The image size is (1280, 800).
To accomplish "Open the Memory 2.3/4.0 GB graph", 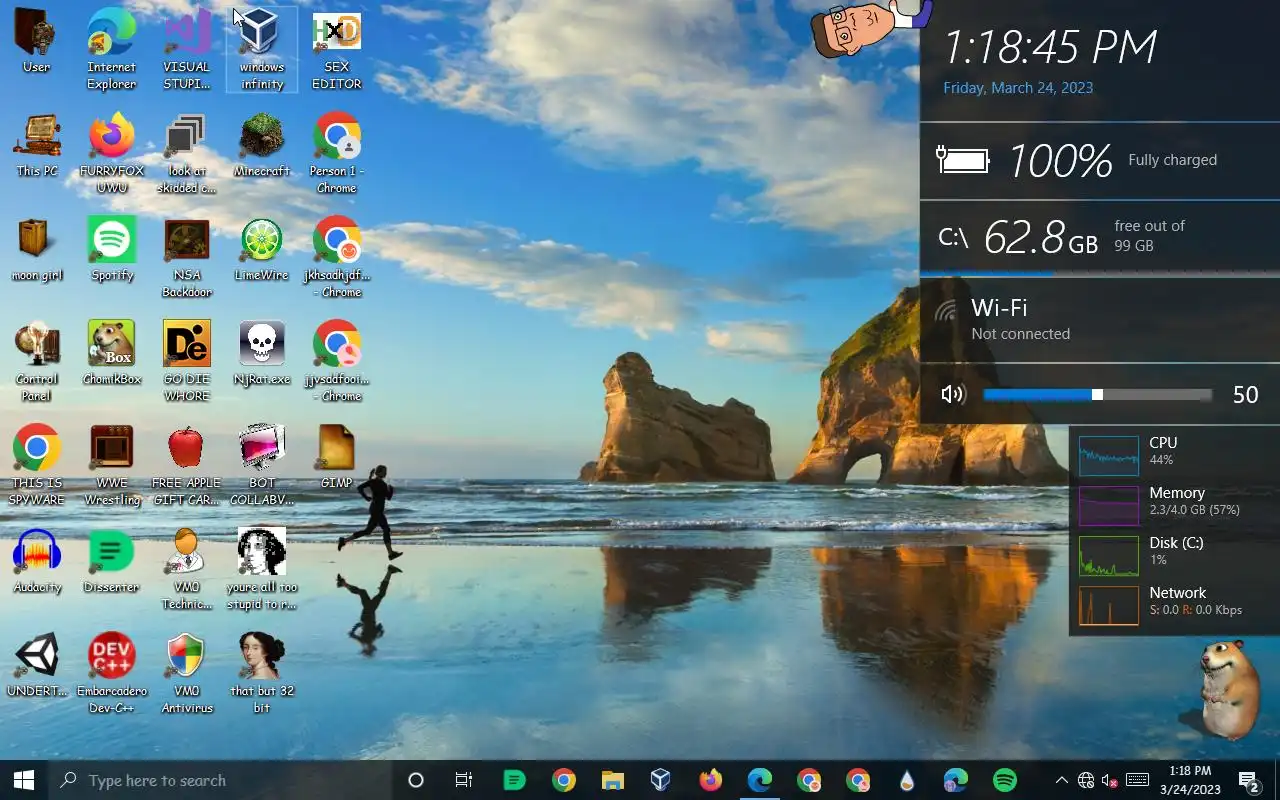I will (1109, 506).
